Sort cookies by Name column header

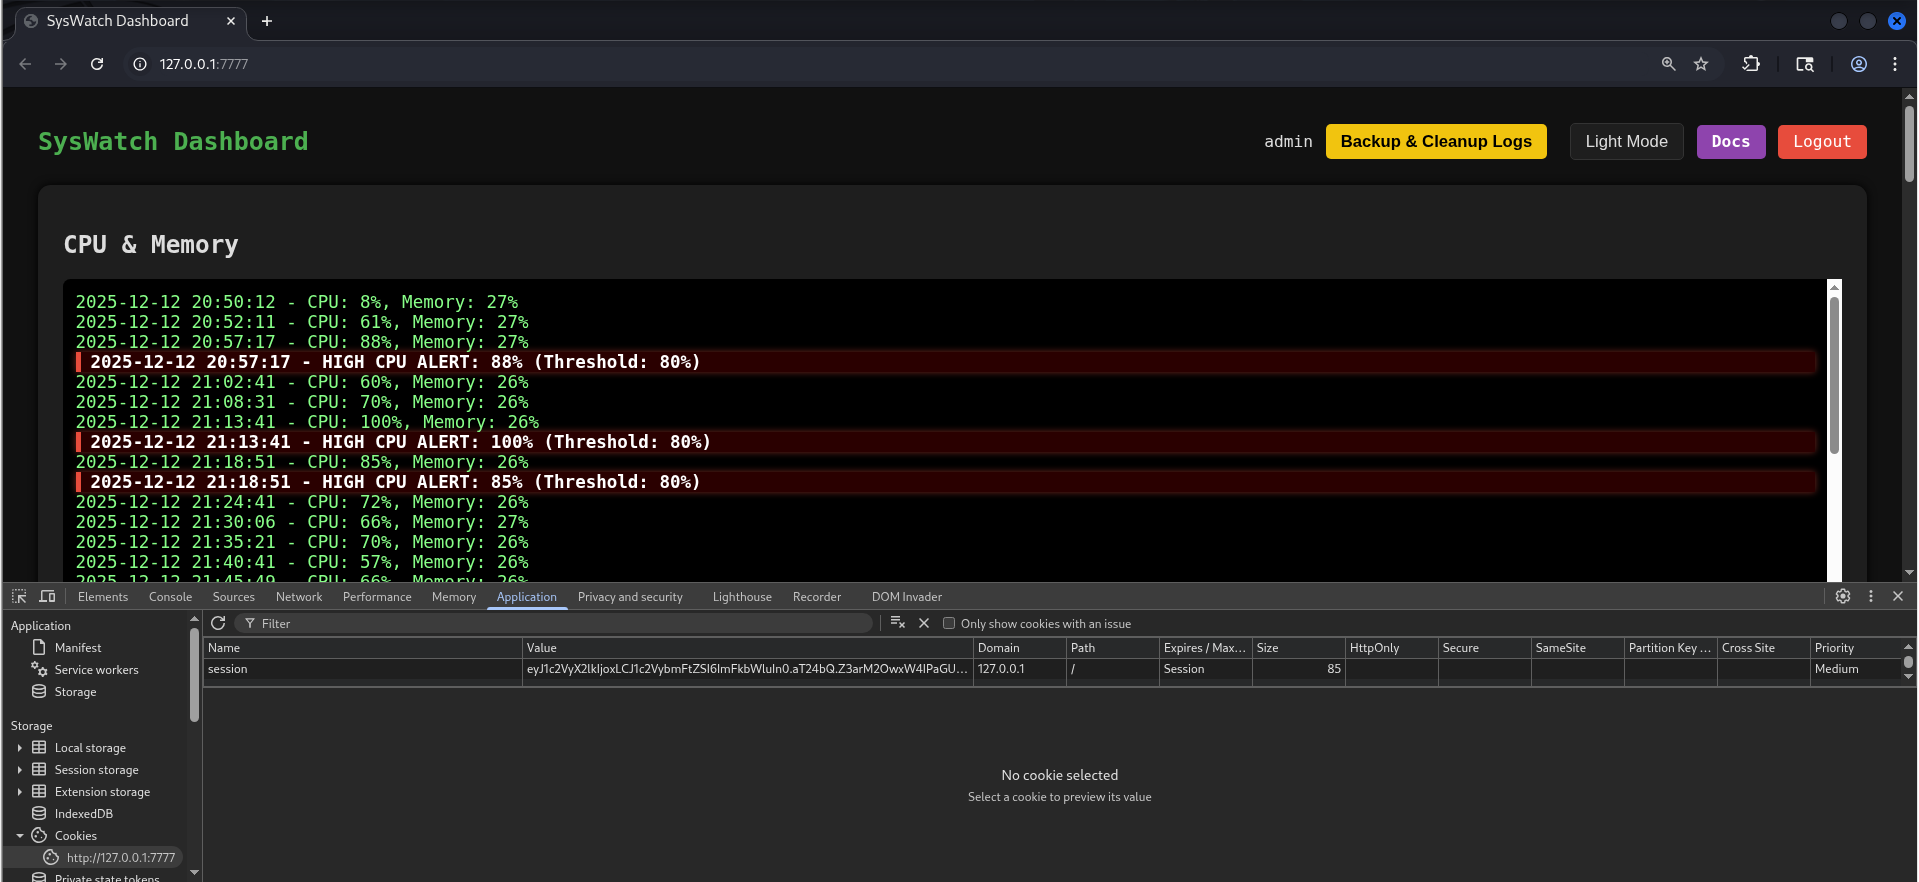click(x=362, y=648)
